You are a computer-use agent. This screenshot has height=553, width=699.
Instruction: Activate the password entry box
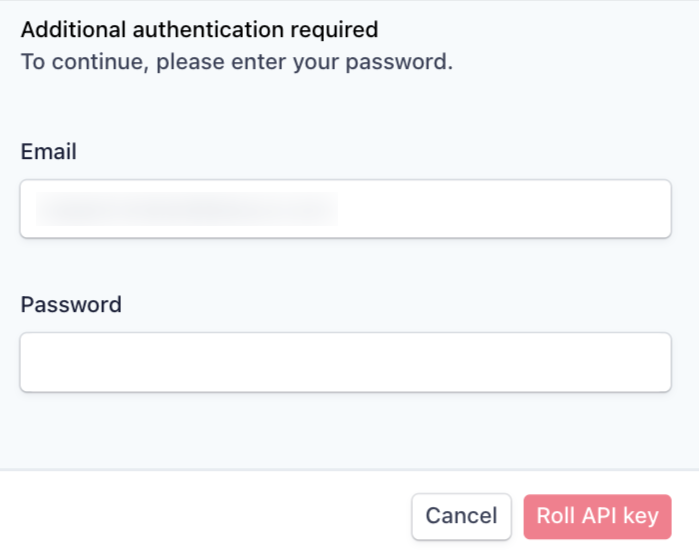(x=345, y=362)
